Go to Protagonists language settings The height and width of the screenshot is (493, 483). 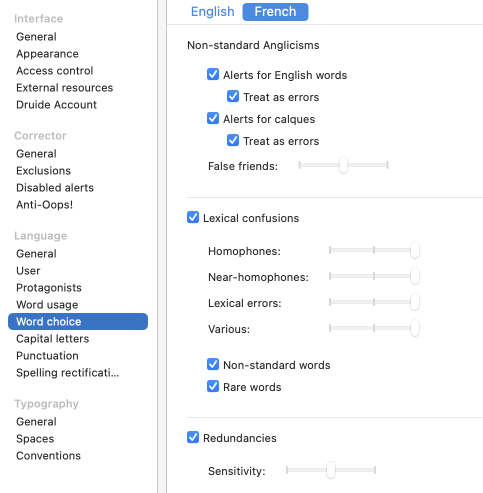[x=49, y=288]
